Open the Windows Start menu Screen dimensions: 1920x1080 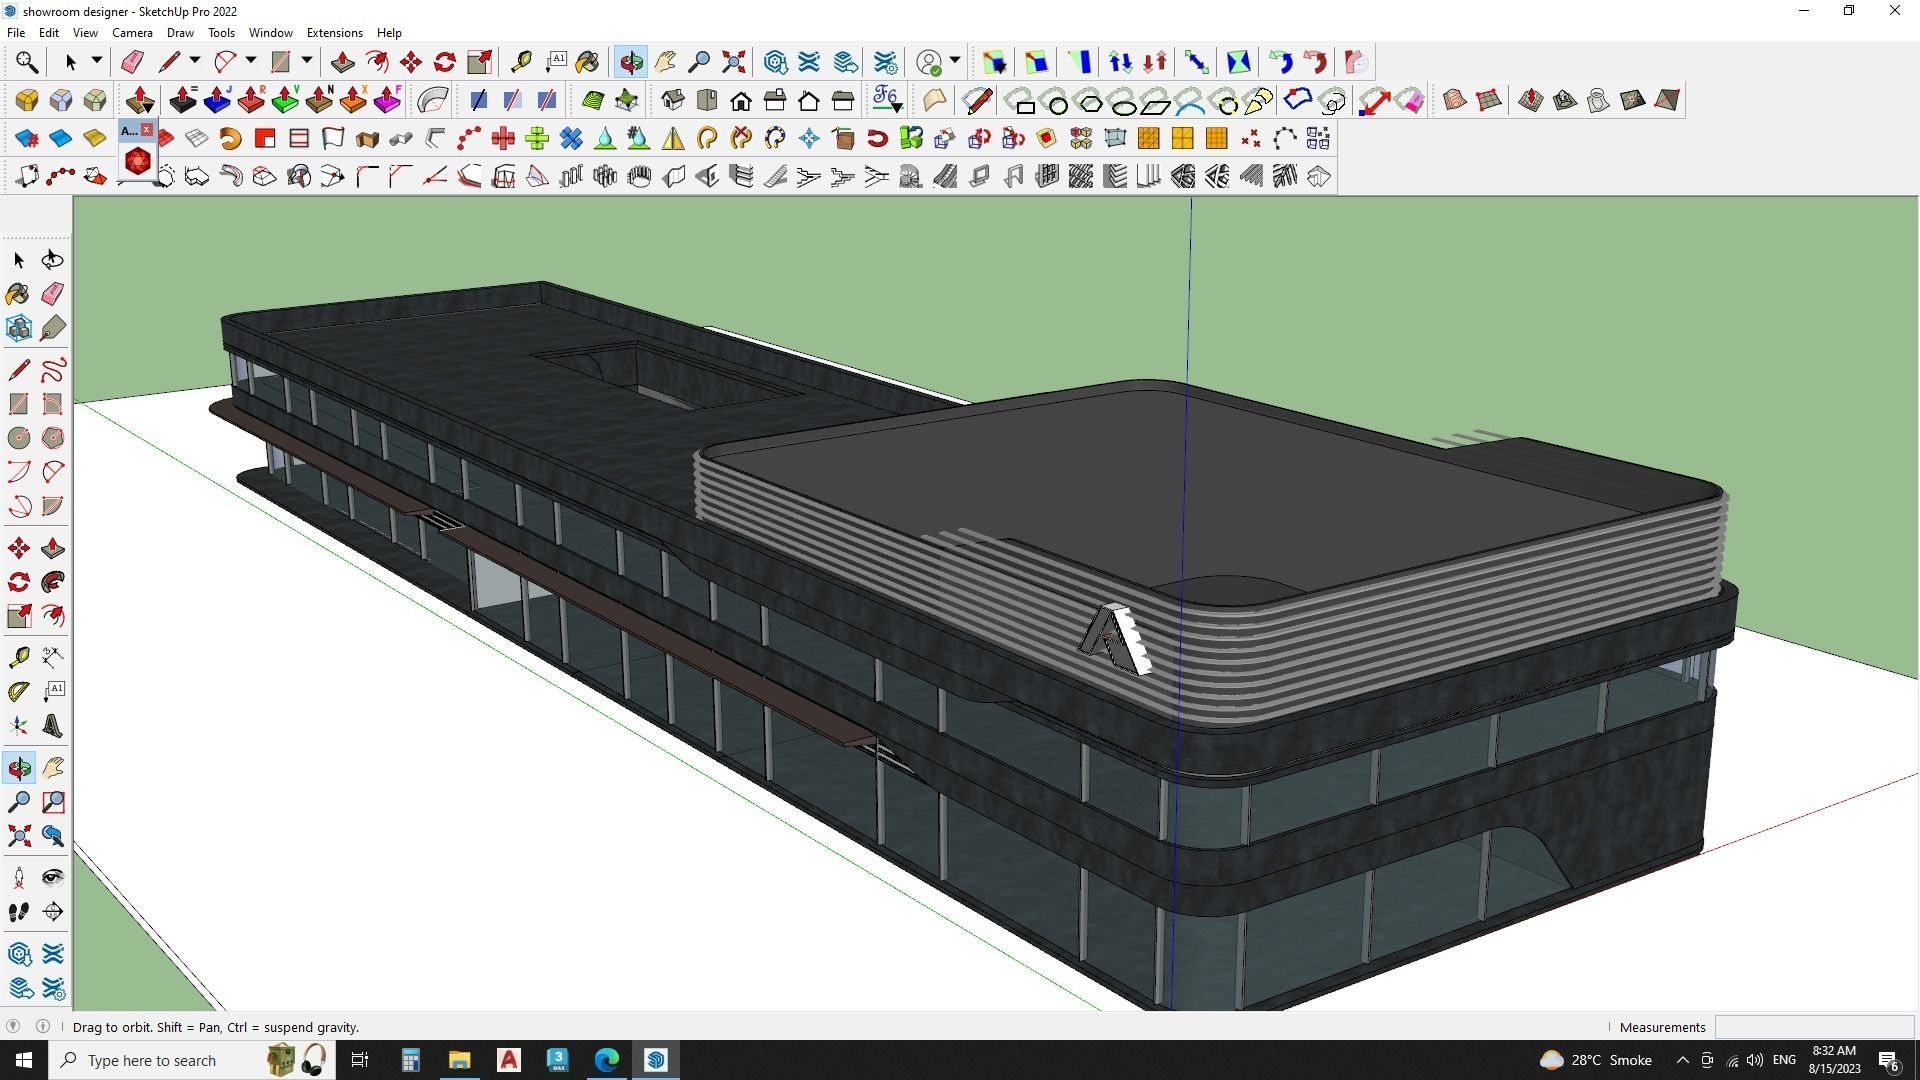pos(24,1060)
